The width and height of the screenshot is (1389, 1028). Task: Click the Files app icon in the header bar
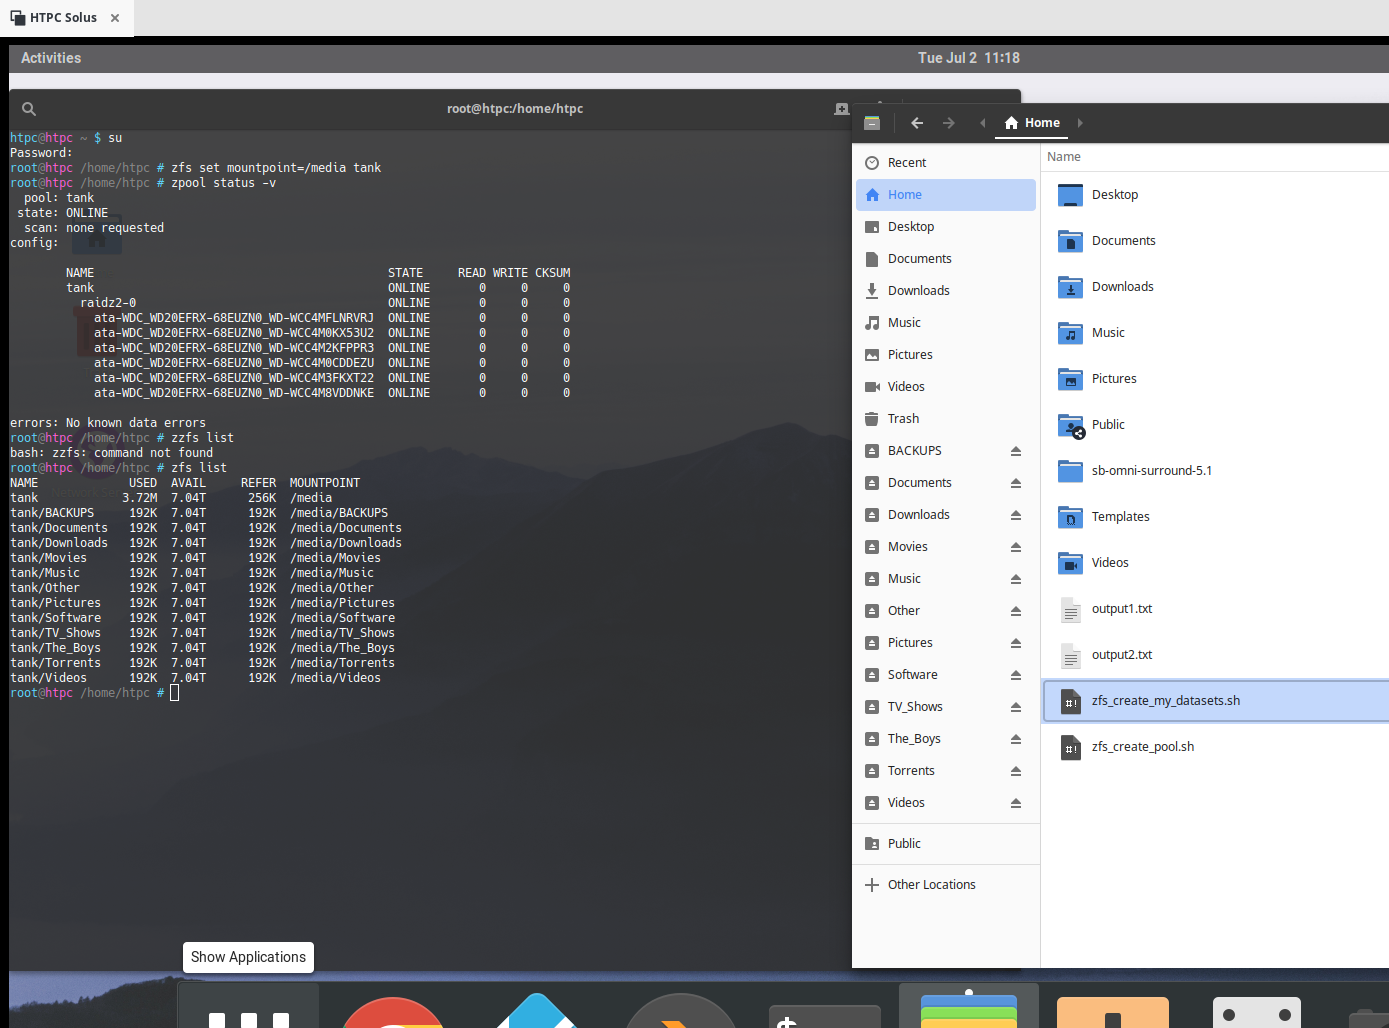pos(871,122)
